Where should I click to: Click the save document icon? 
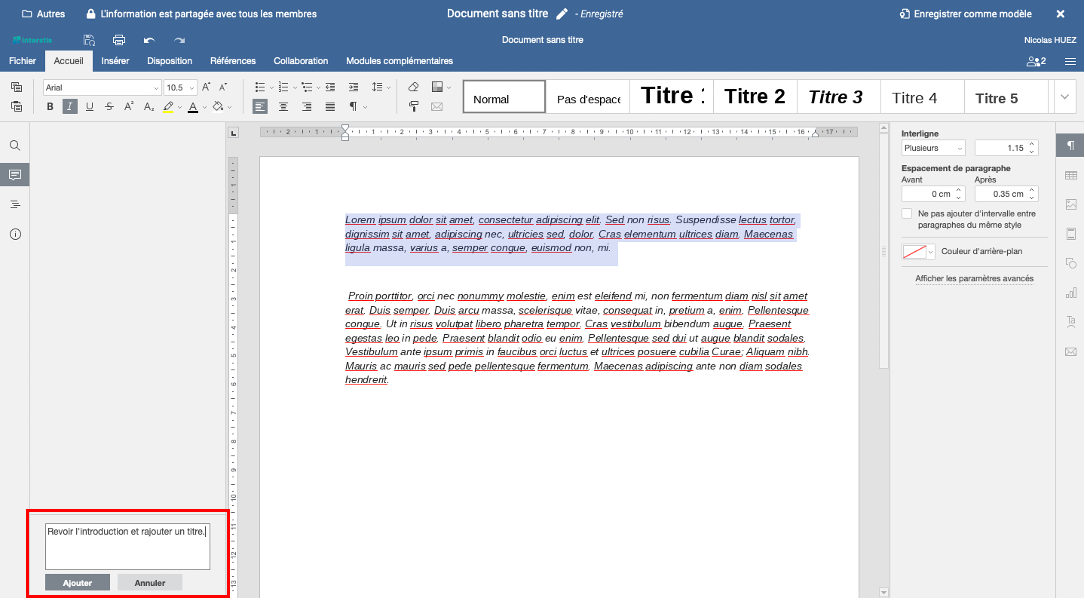click(89, 40)
